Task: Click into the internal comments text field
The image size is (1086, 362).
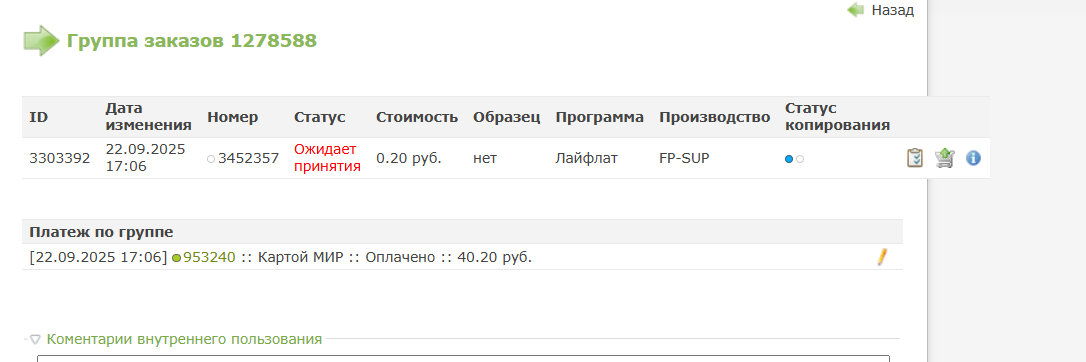Action: click(463, 359)
